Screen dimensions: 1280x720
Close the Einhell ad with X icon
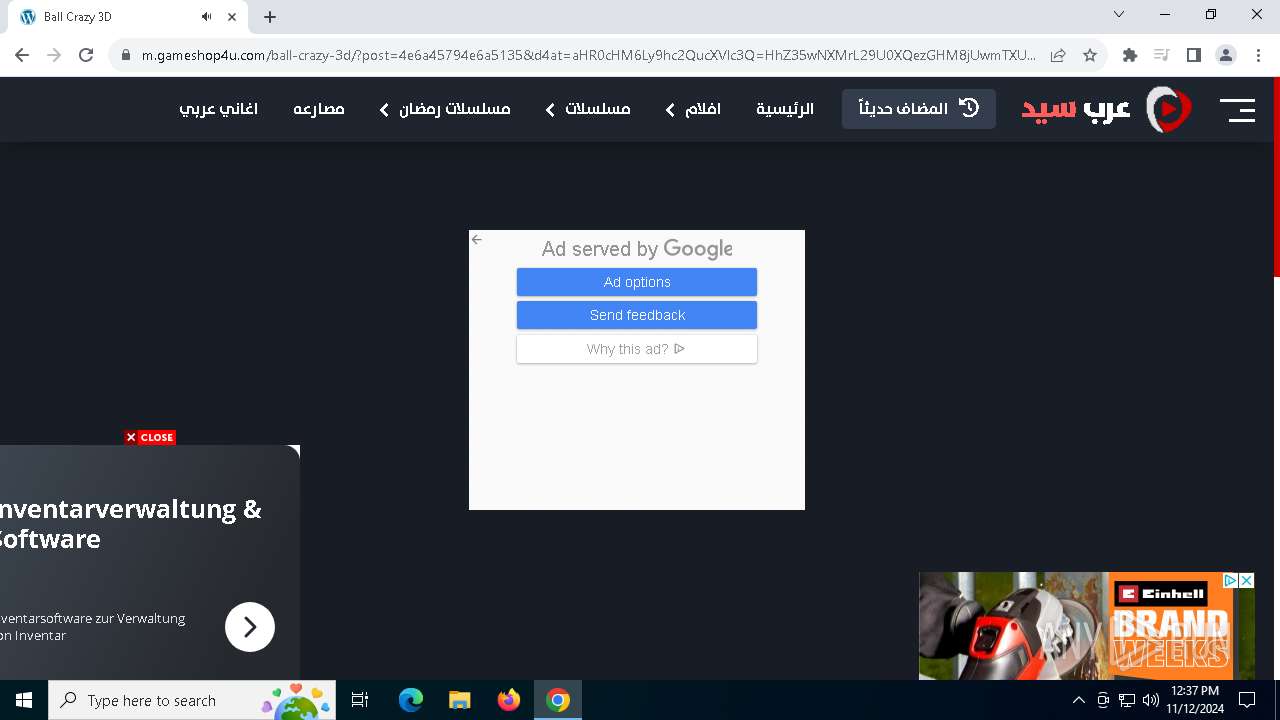[1246, 580]
